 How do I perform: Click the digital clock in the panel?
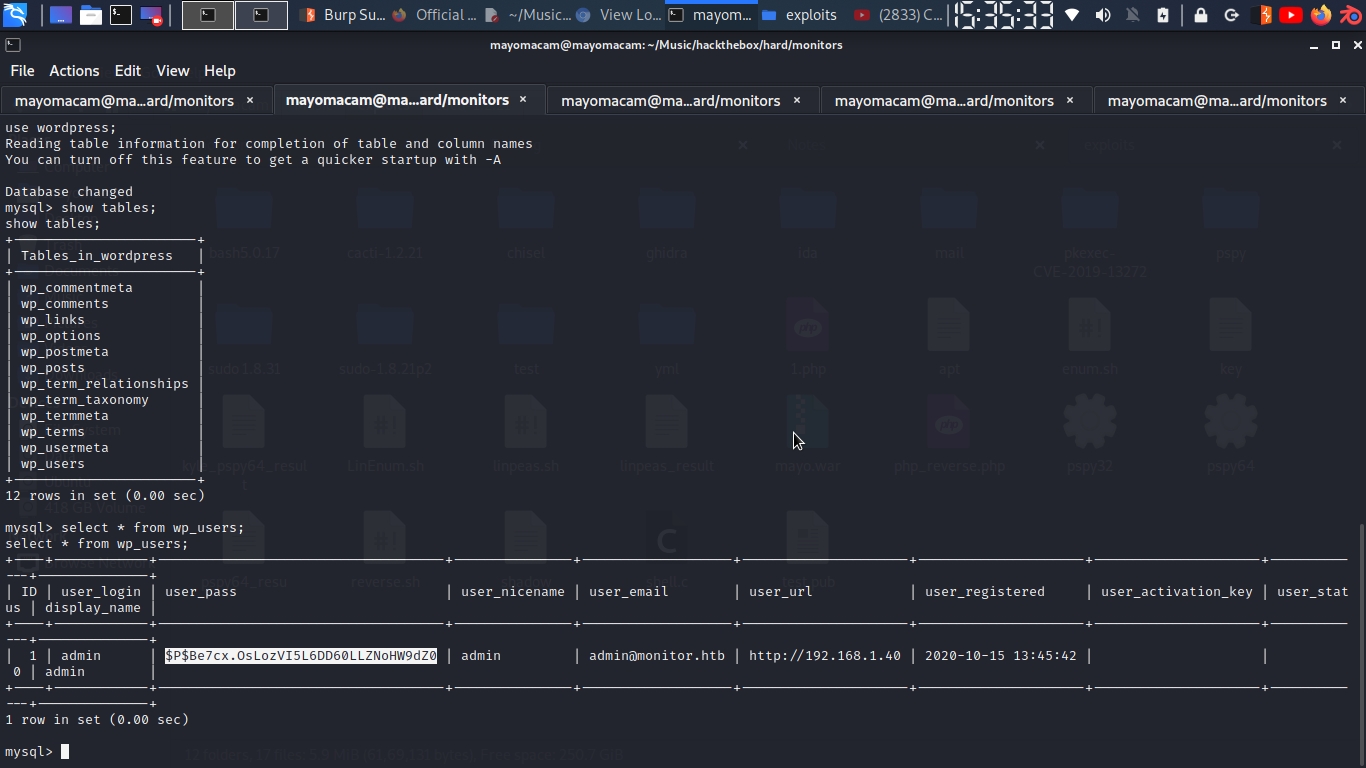(1003, 15)
